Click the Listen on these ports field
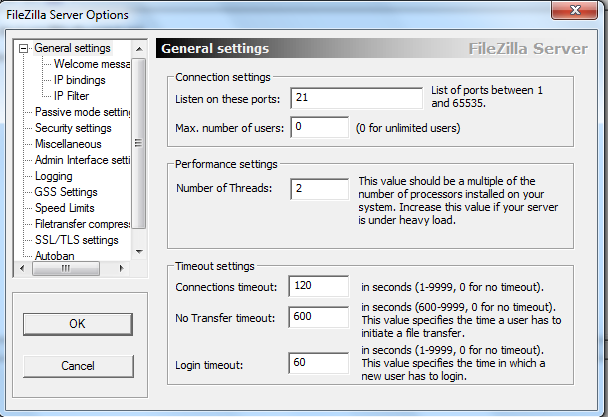This screenshot has width=608, height=417. pos(356,98)
